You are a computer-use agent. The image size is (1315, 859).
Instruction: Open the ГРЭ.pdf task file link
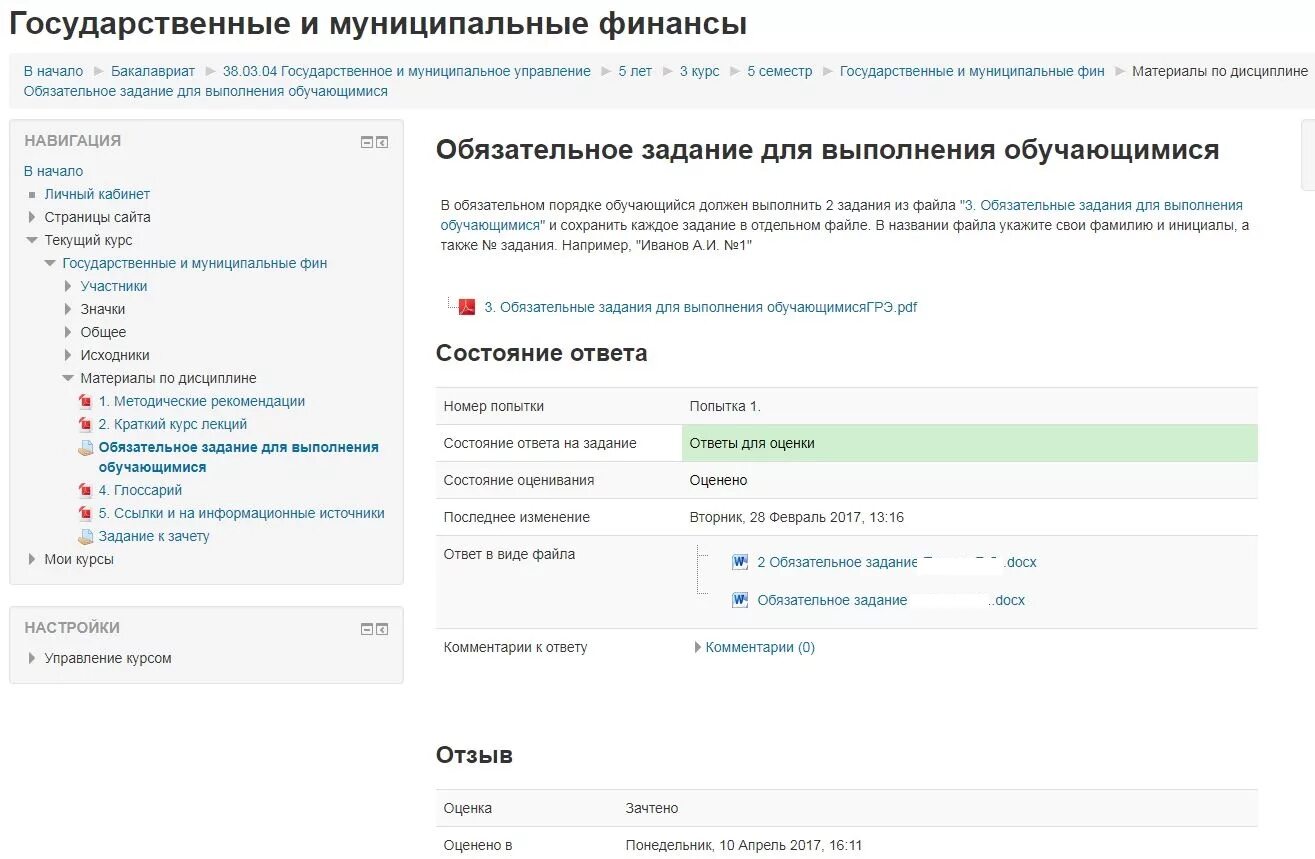pos(700,307)
